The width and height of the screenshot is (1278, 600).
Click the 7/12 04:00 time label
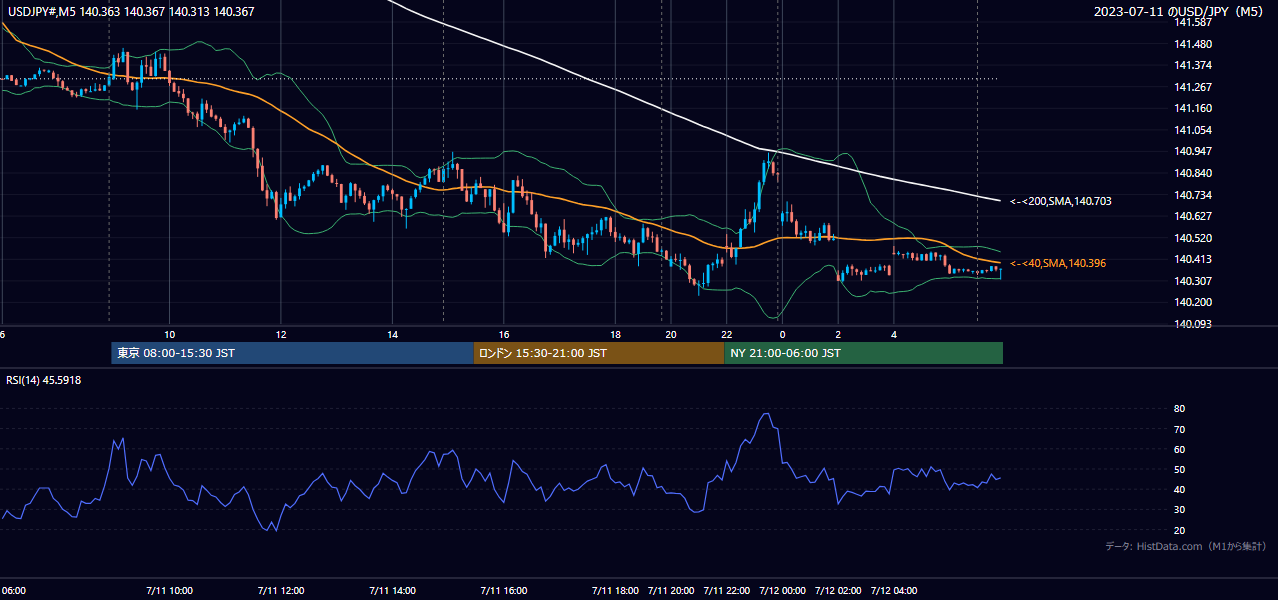[x=894, y=591]
